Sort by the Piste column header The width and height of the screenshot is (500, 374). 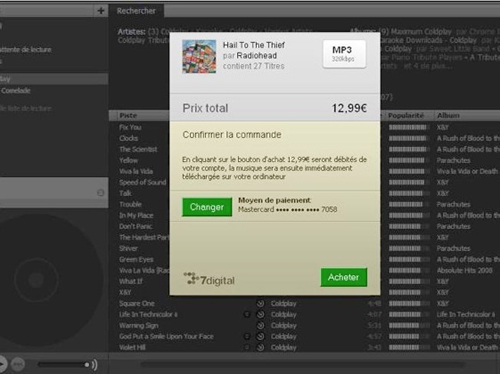tap(128, 116)
